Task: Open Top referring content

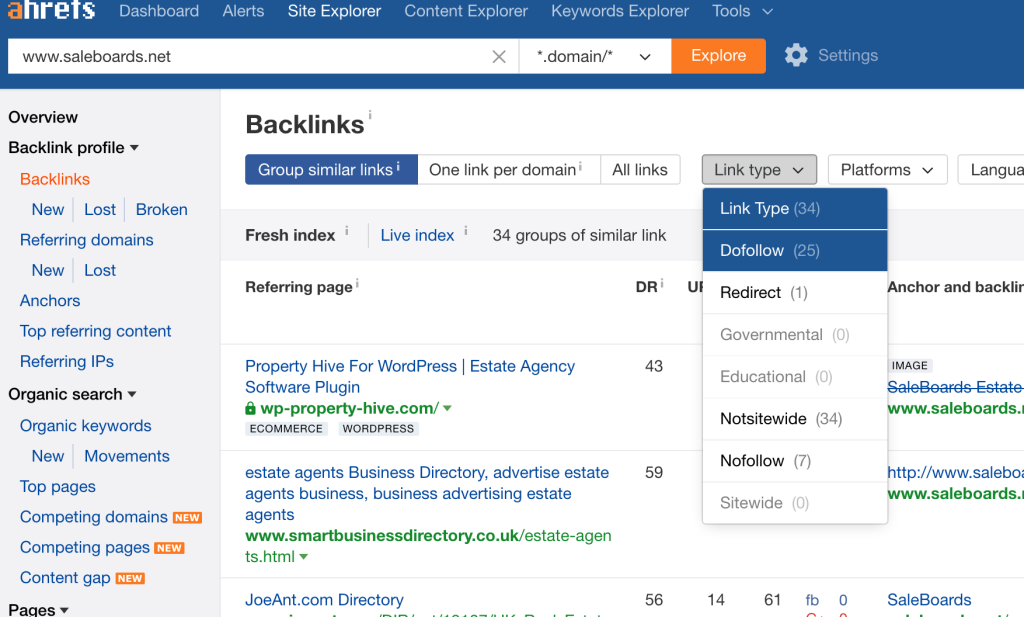Action: pos(95,331)
